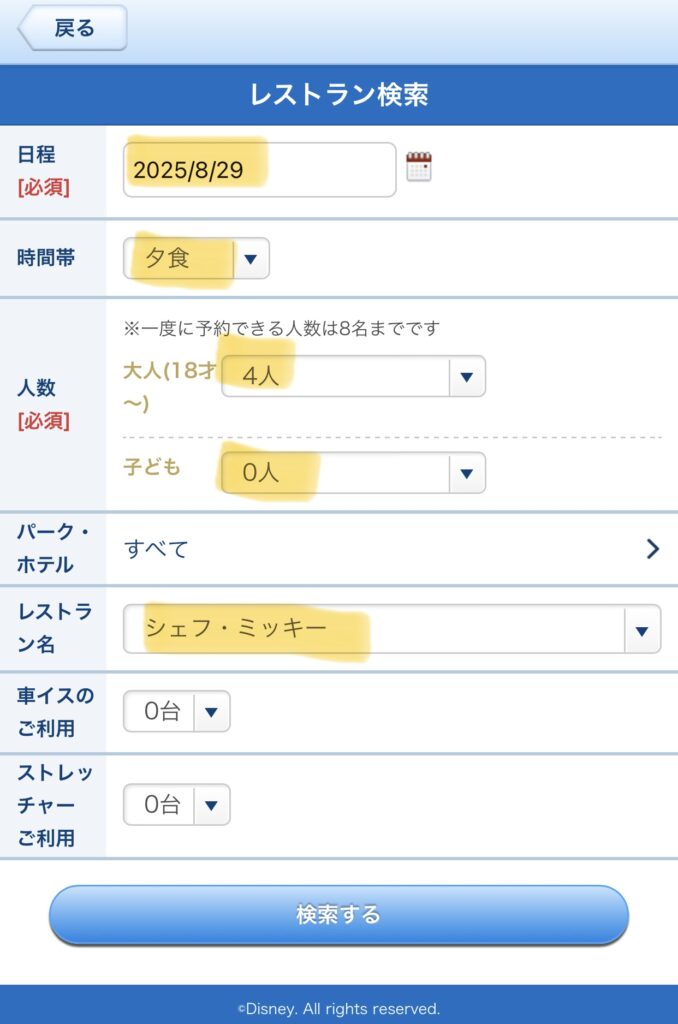The height and width of the screenshot is (1024, 678).
Task: Click the children count dropdown arrow
Action: pyautogui.click(x=466, y=473)
